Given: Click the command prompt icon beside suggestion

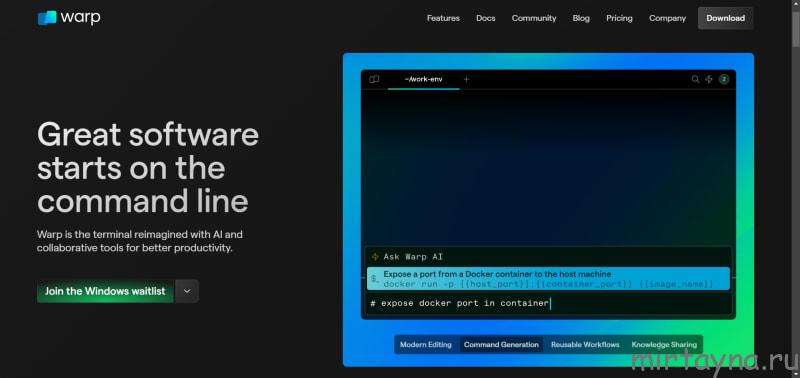Looking at the screenshot, I should tap(375, 279).
